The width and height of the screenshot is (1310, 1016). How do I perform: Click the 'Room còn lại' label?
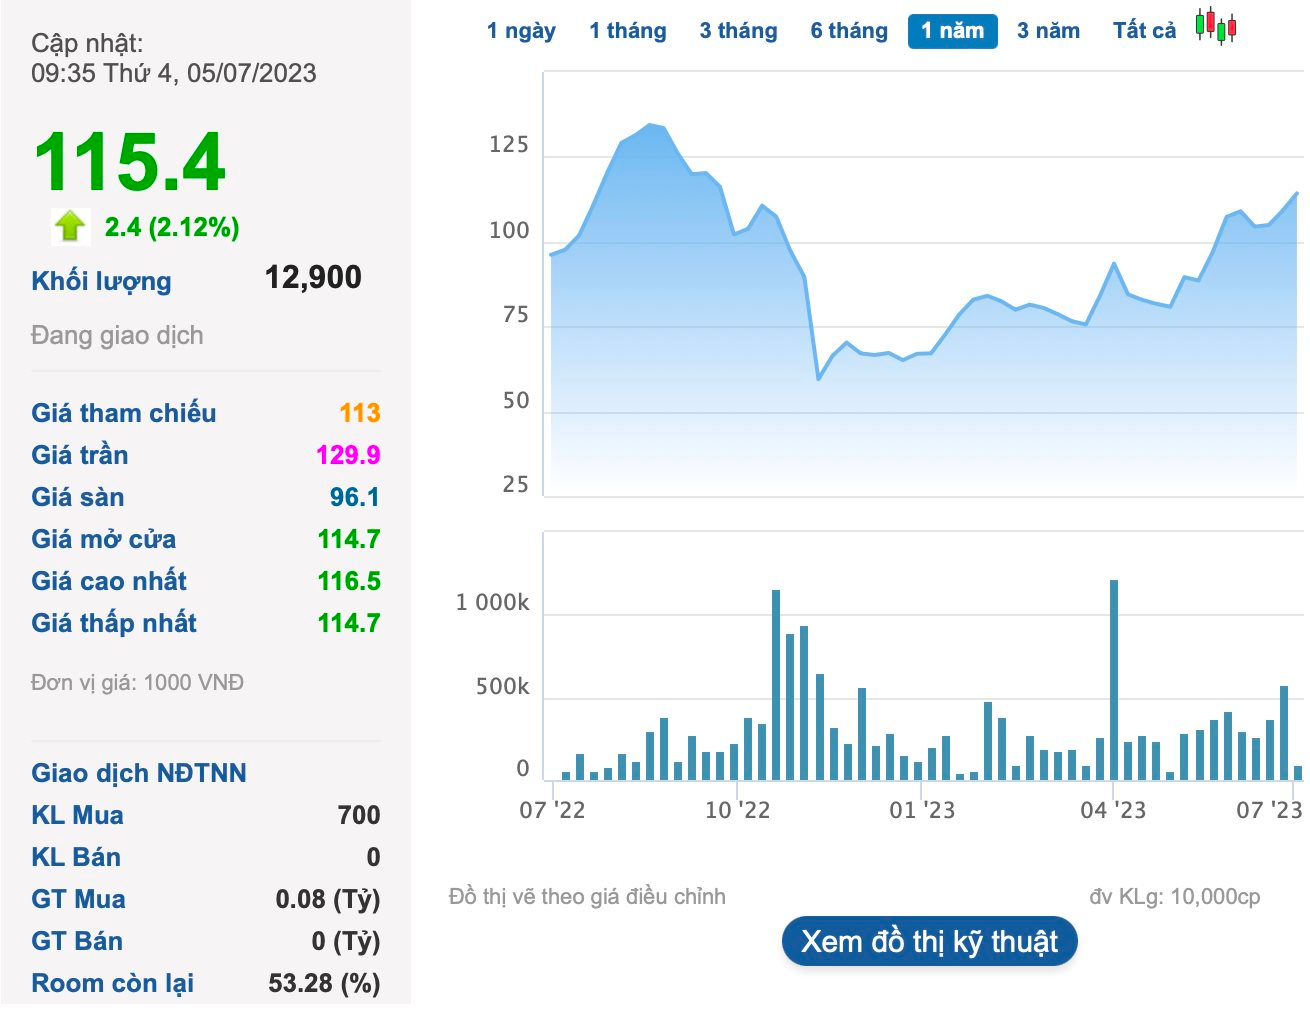click(113, 983)
